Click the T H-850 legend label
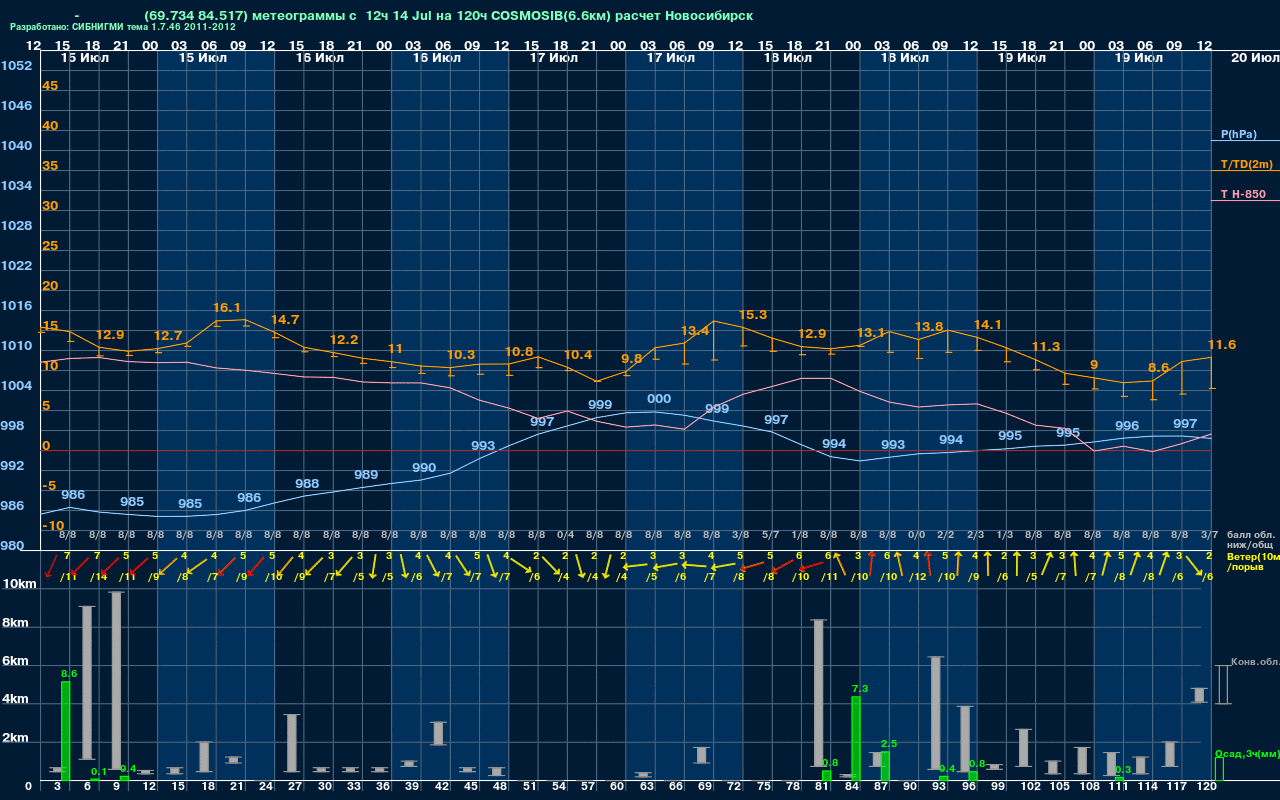 [x=1243, y=194]
